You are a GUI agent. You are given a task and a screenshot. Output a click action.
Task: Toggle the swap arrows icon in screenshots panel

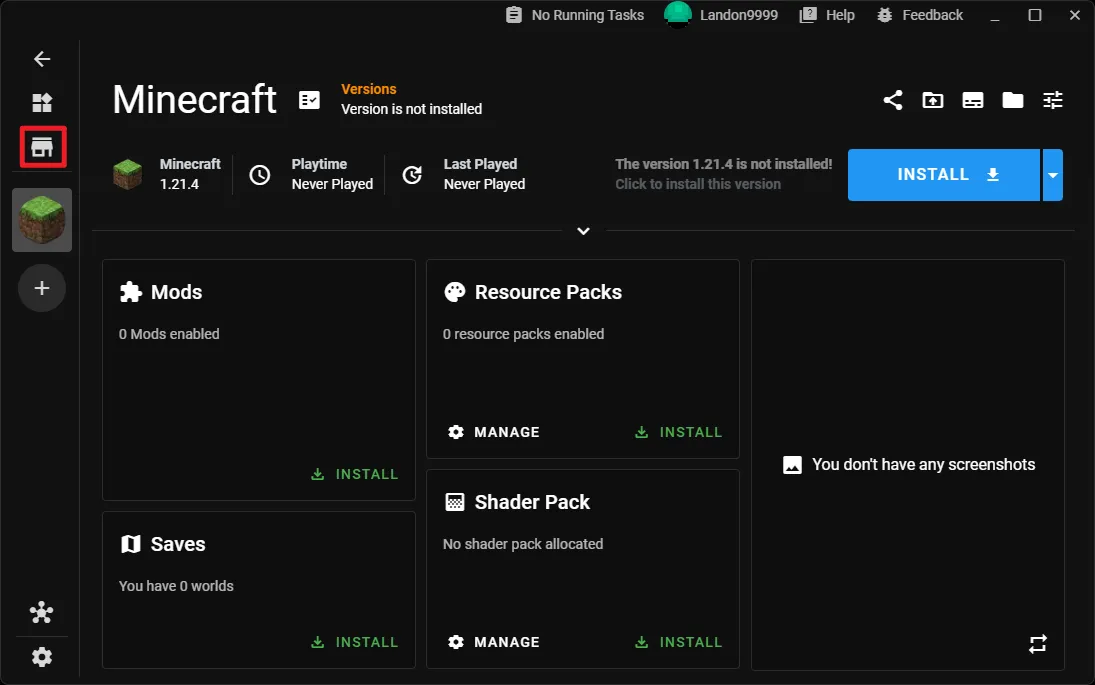[x=1038, y=643]
